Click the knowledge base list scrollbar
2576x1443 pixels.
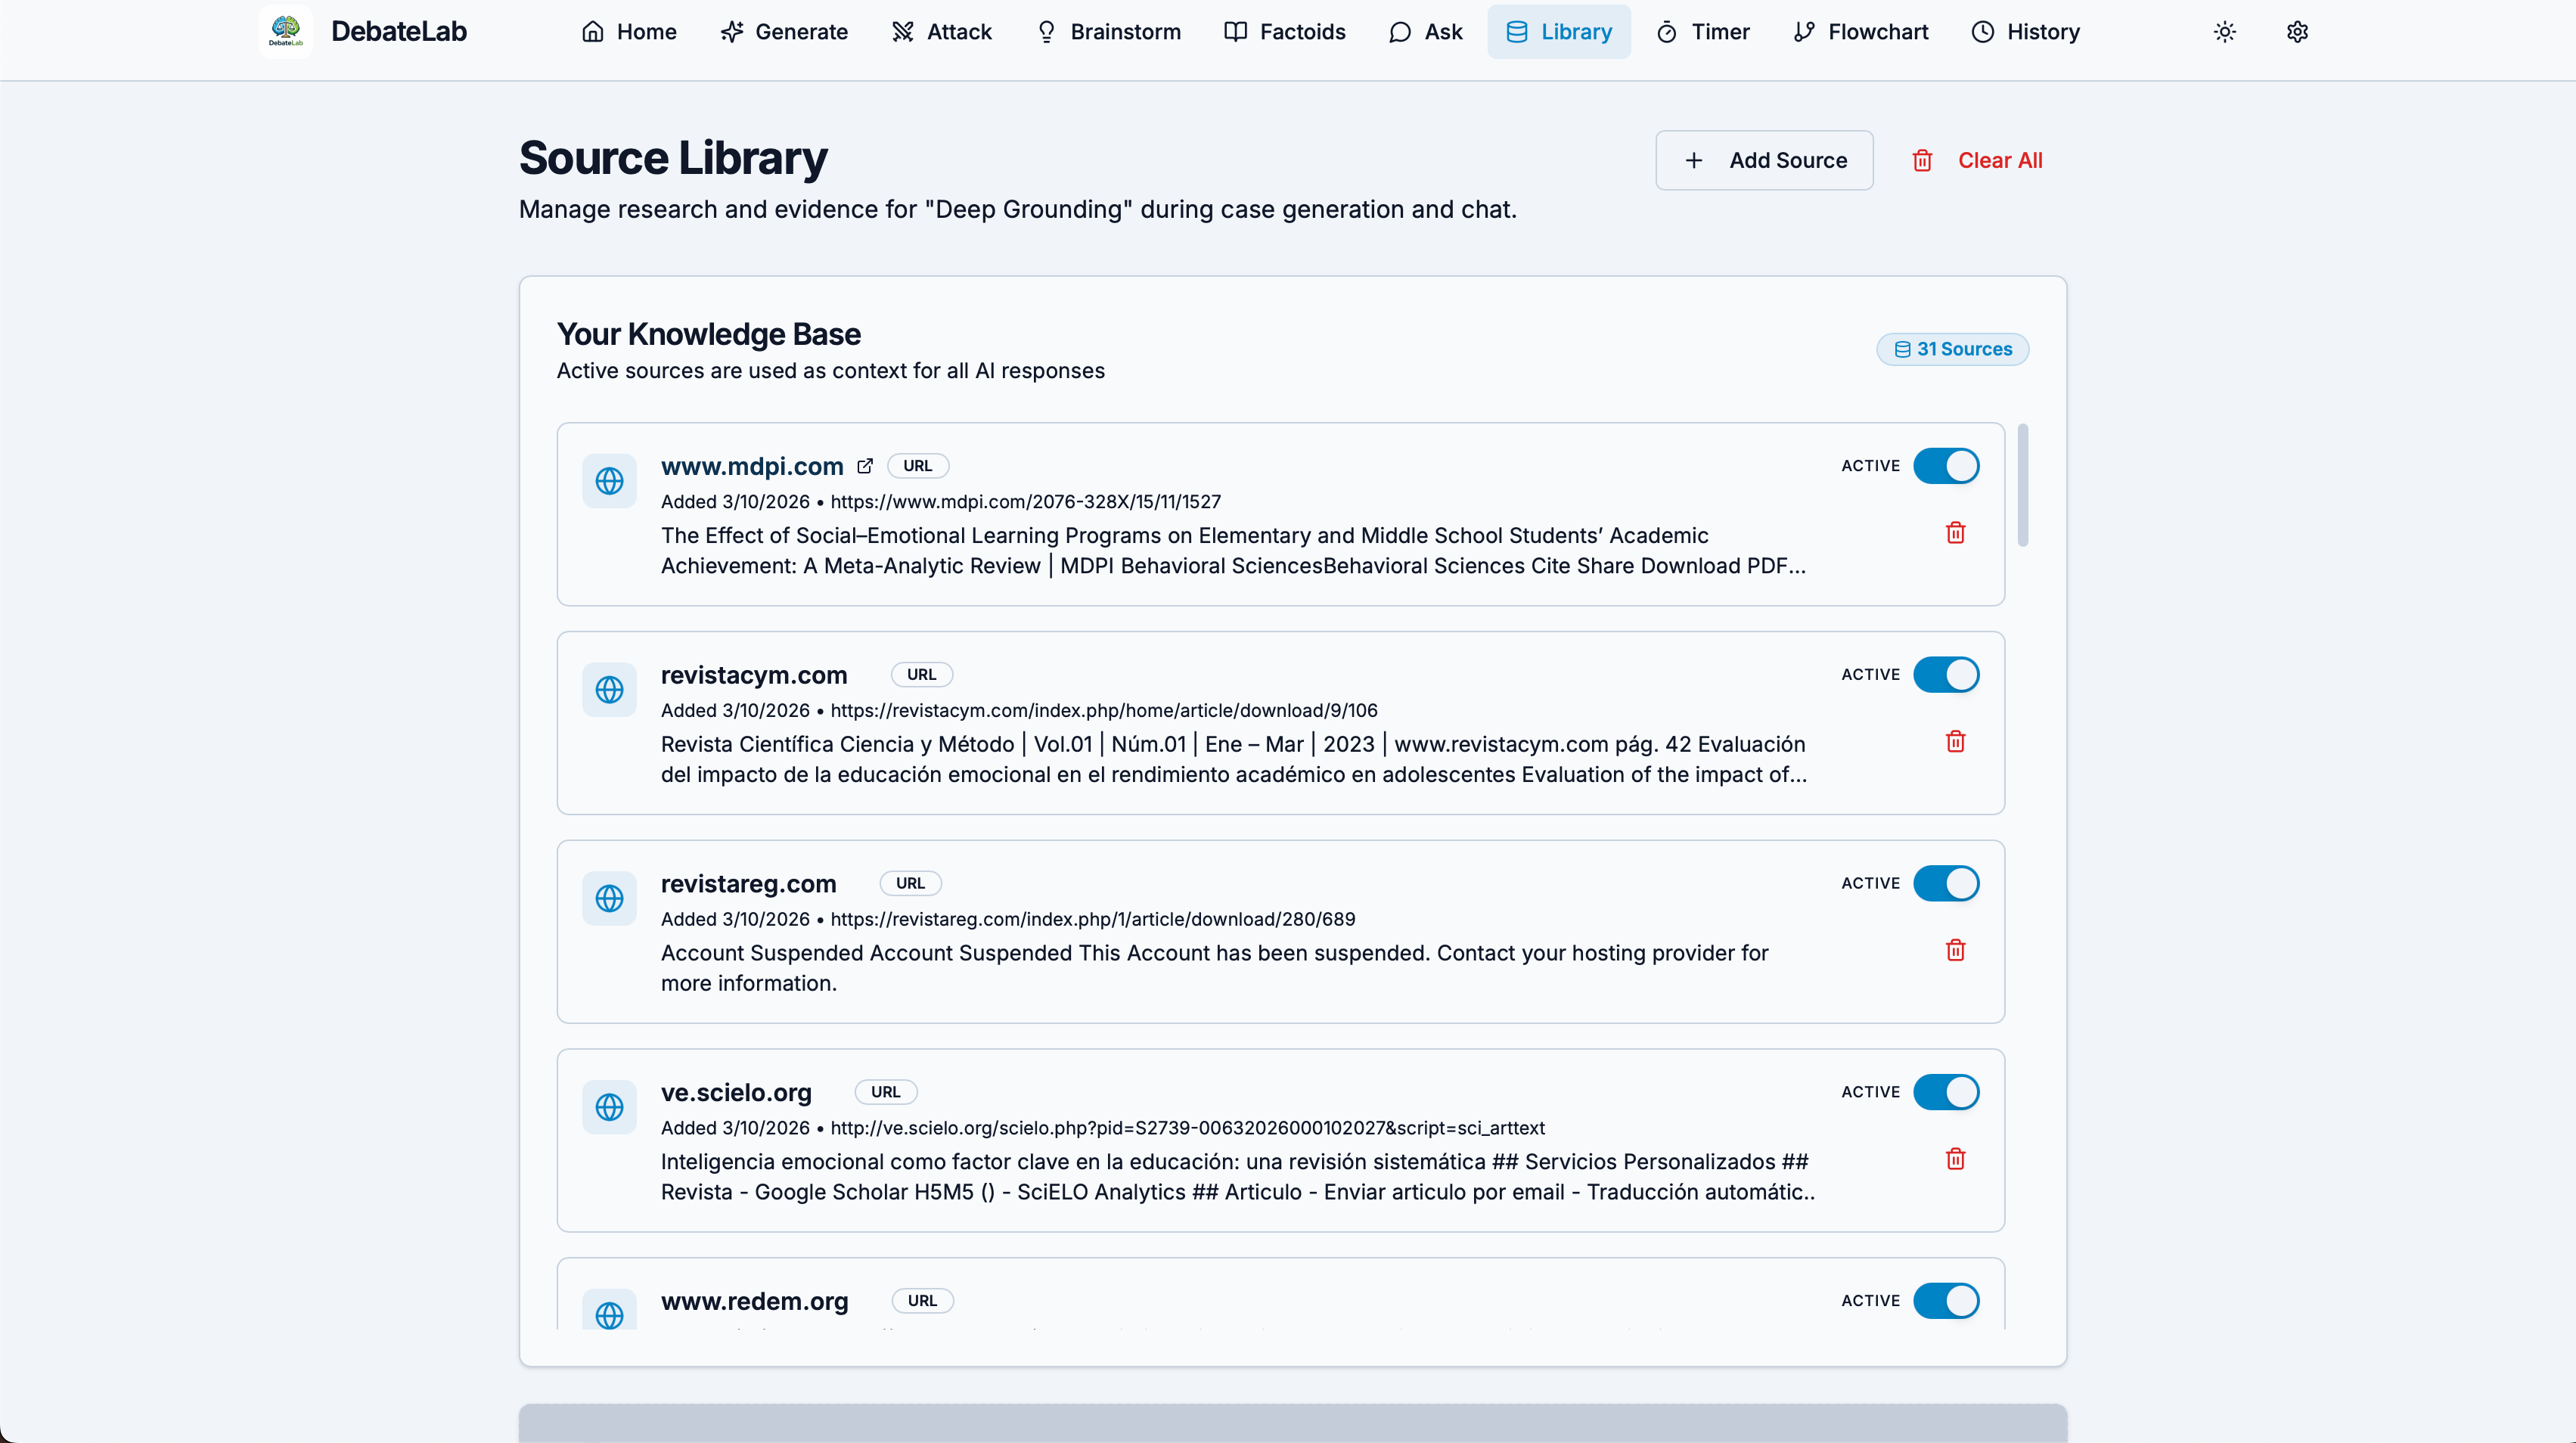(2022, 486)
